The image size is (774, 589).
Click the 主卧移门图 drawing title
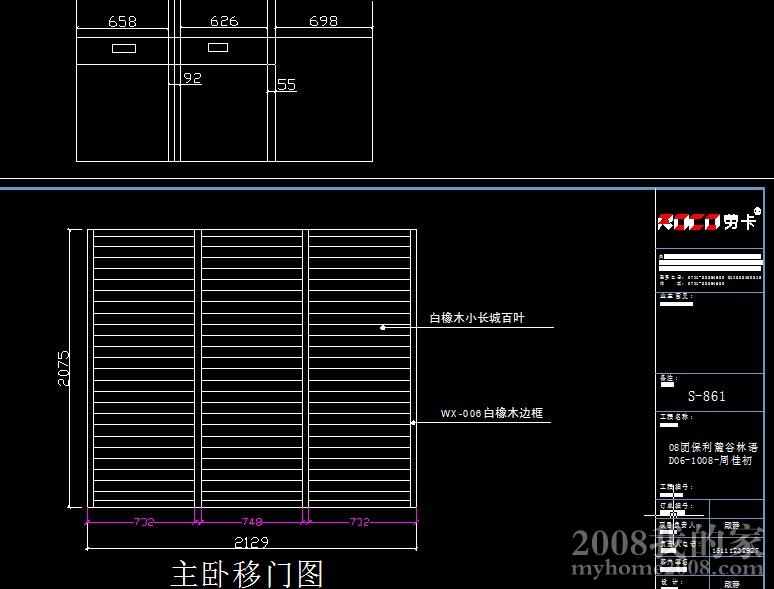click(x=247, y=573)
